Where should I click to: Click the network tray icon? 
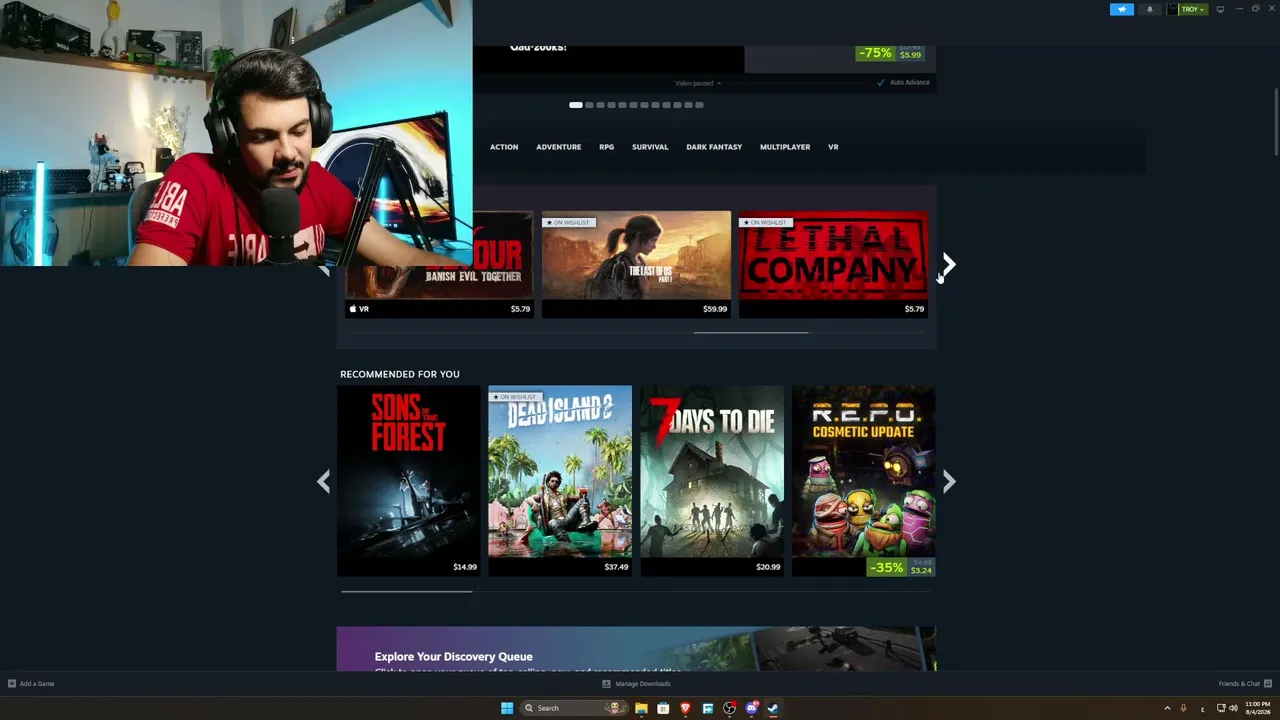pyautogui.click(x=1220, y=708)
